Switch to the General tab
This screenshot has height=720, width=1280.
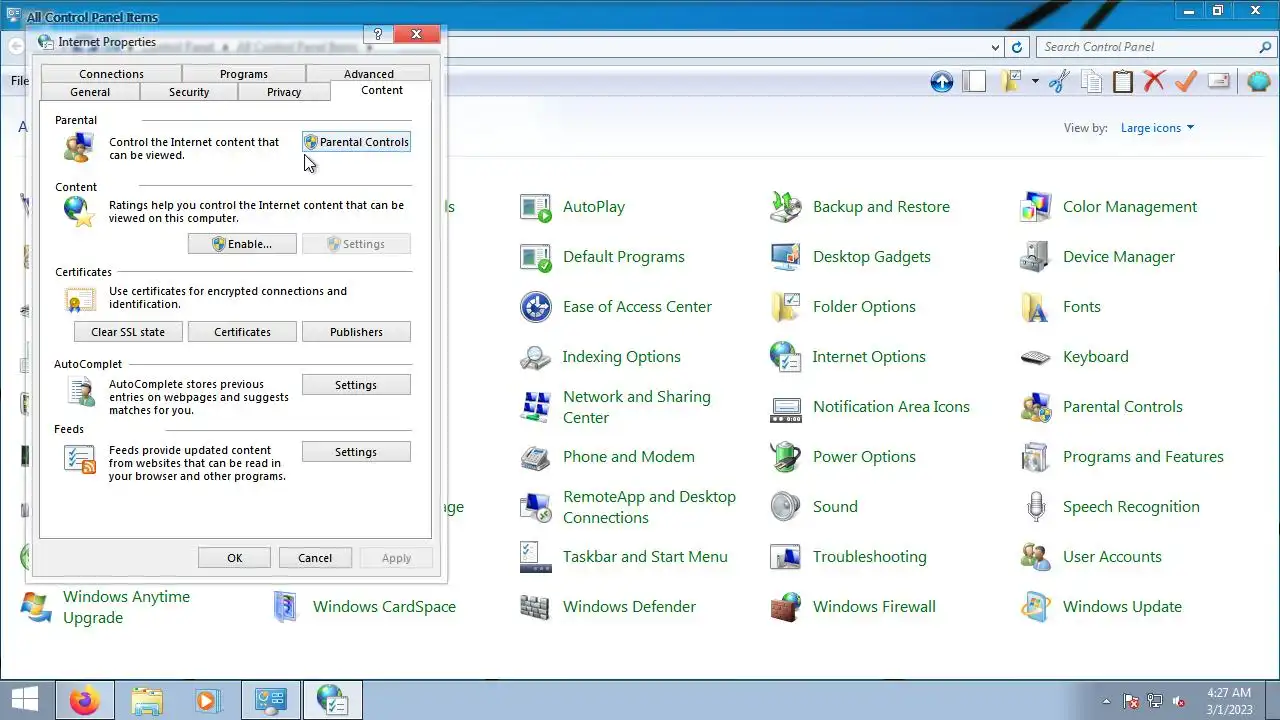coord(90,92)
